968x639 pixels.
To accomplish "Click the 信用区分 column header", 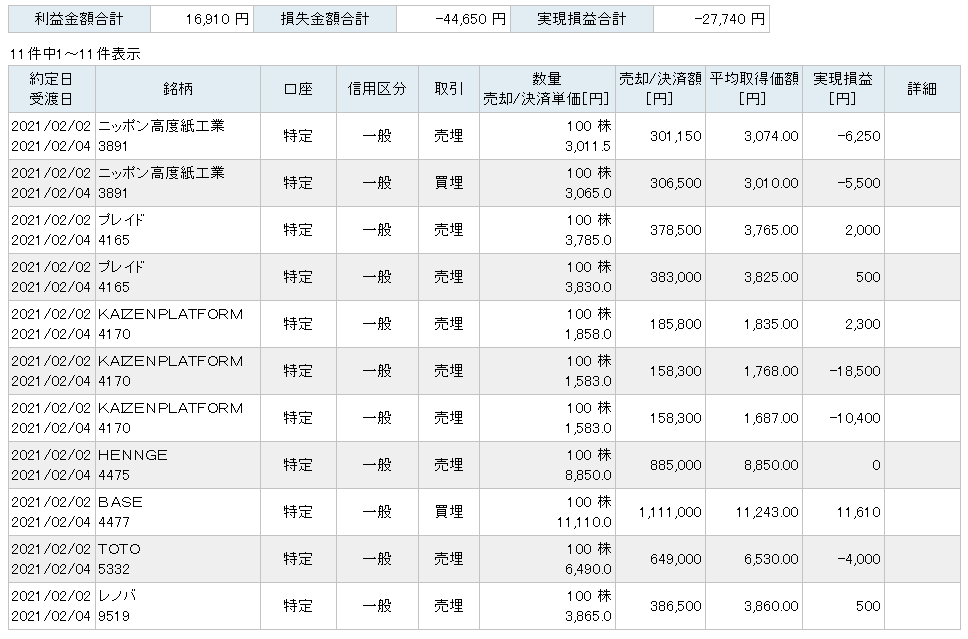I will 377,89.
